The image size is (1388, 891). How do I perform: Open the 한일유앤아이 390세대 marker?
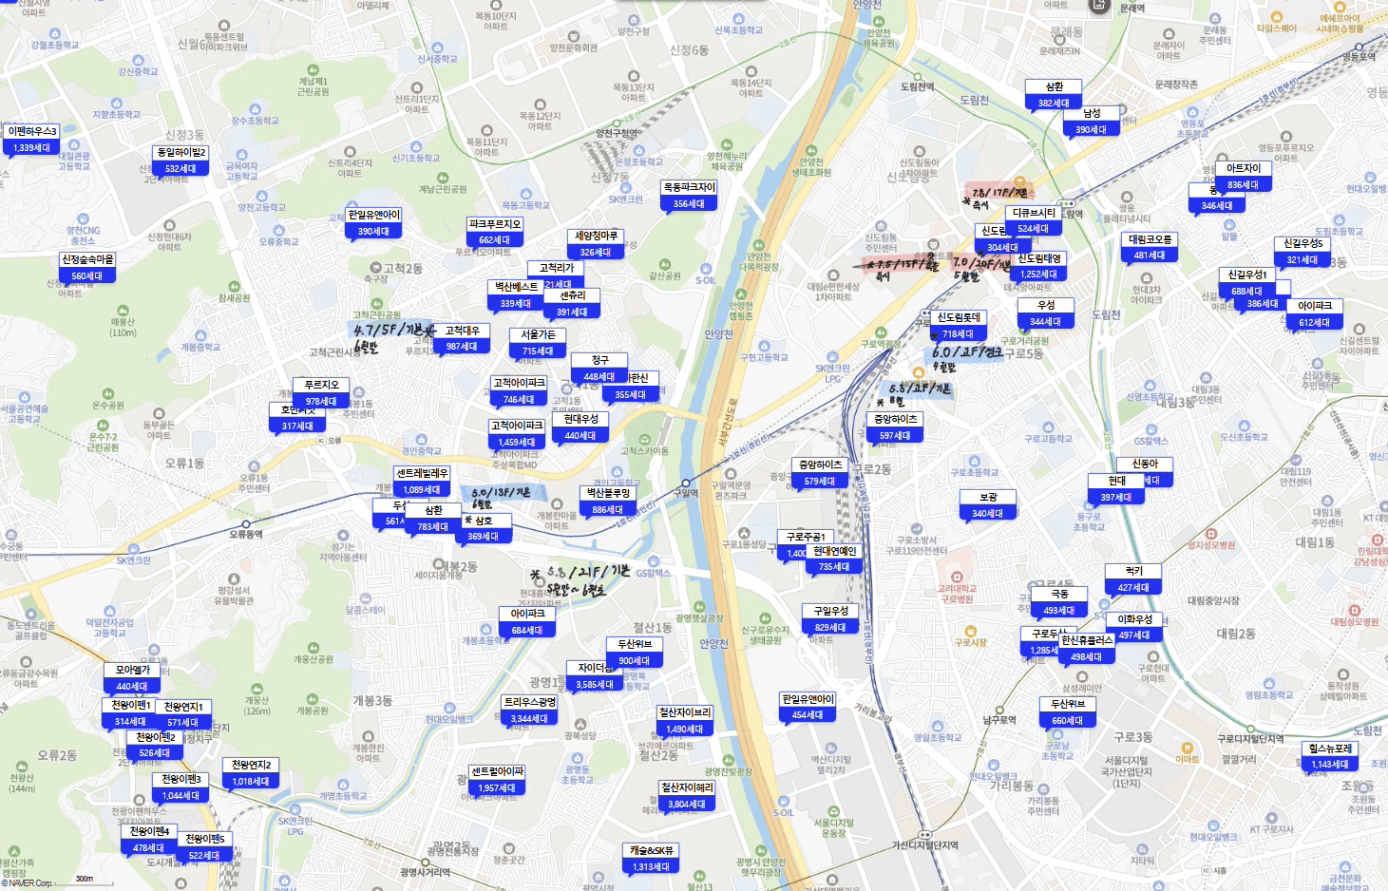(374, 223)
